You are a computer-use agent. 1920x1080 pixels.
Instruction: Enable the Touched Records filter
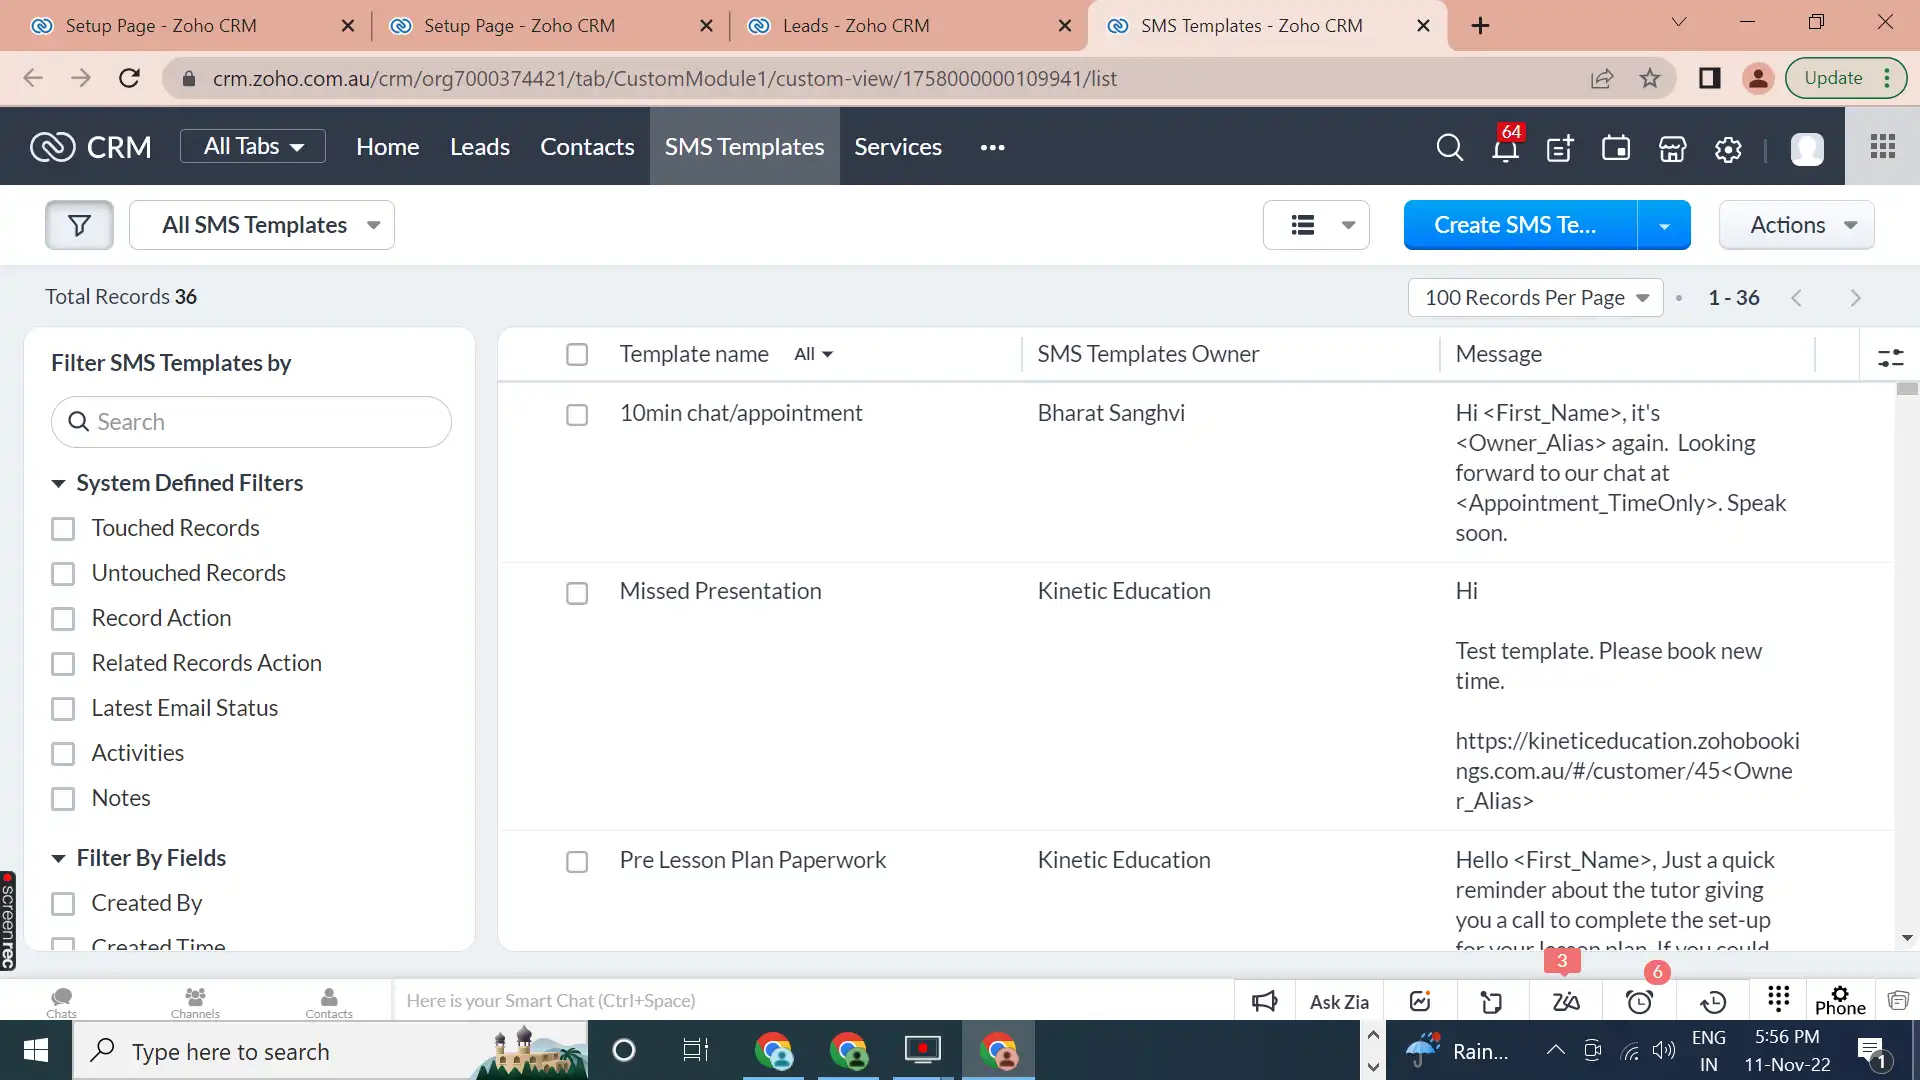coord(64,529)
